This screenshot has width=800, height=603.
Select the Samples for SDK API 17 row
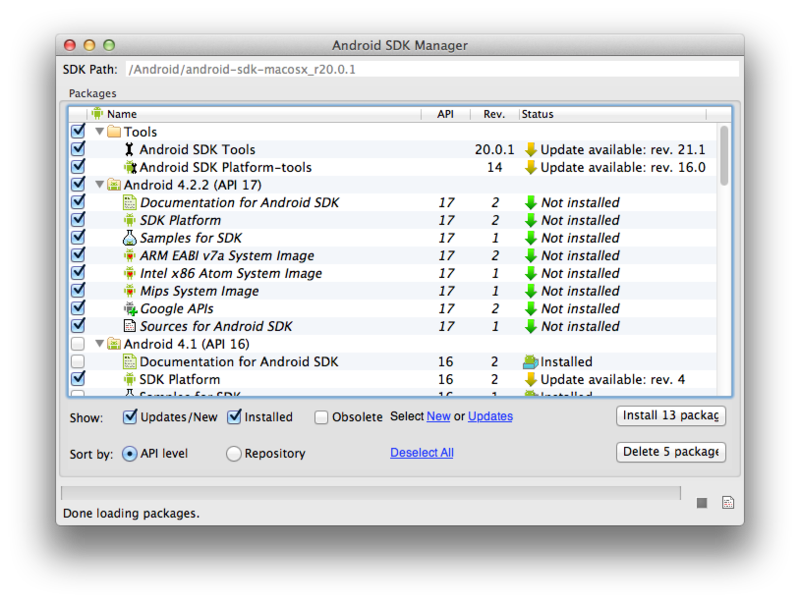(392, 238)
